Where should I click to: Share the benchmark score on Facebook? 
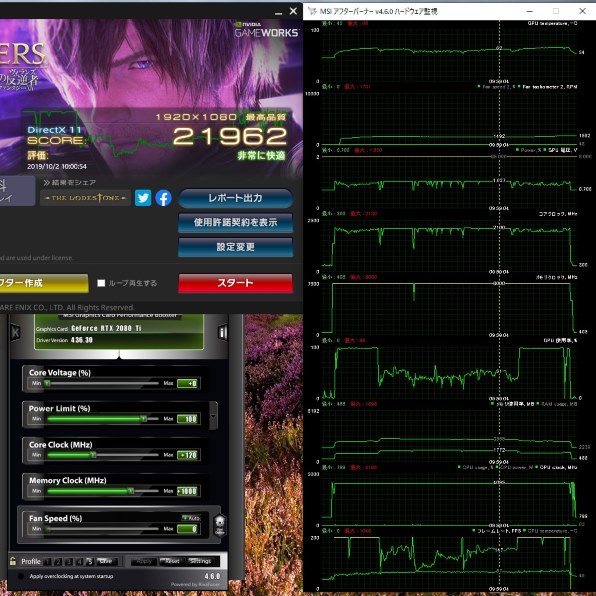(x=163, y=198)
